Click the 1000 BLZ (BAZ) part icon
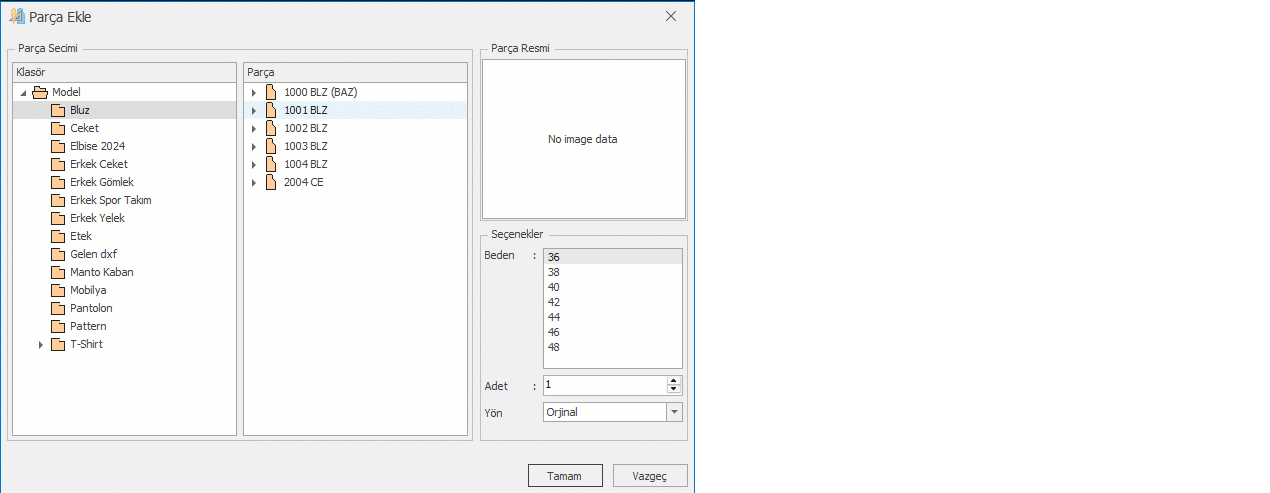Viewport: 1270px width, 493px height. (270, 92)
